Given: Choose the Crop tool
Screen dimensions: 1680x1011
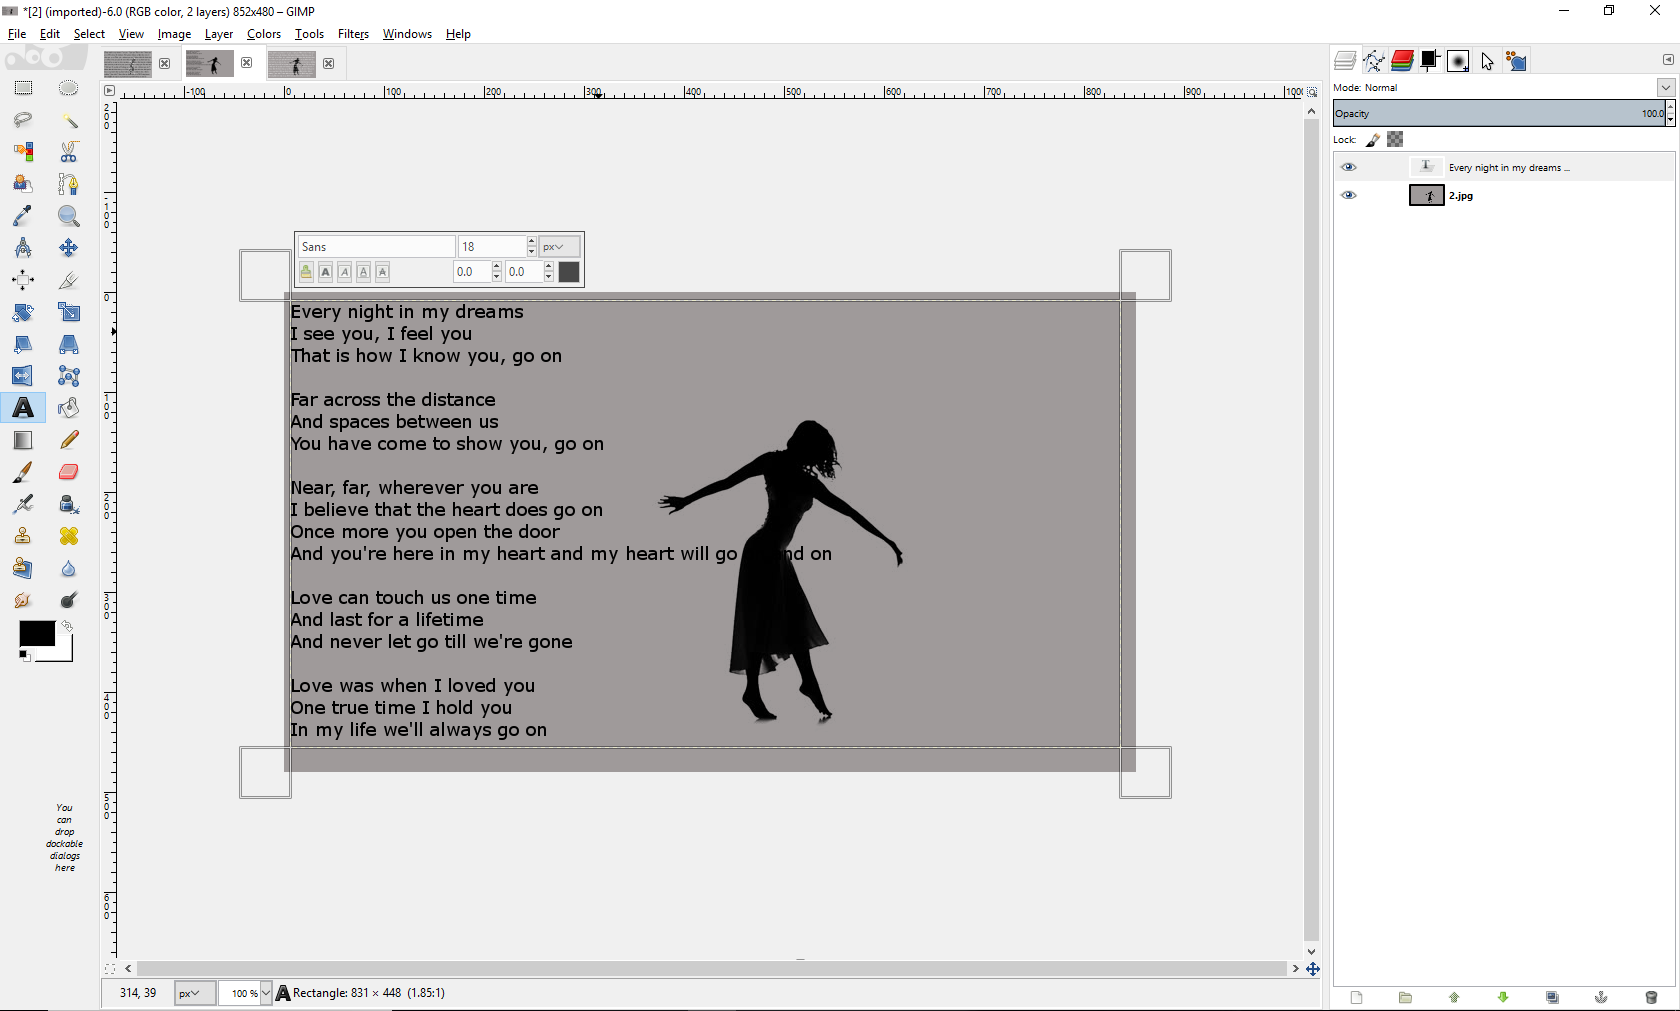Looking at the screenshot, I should [x=68, y=280].
